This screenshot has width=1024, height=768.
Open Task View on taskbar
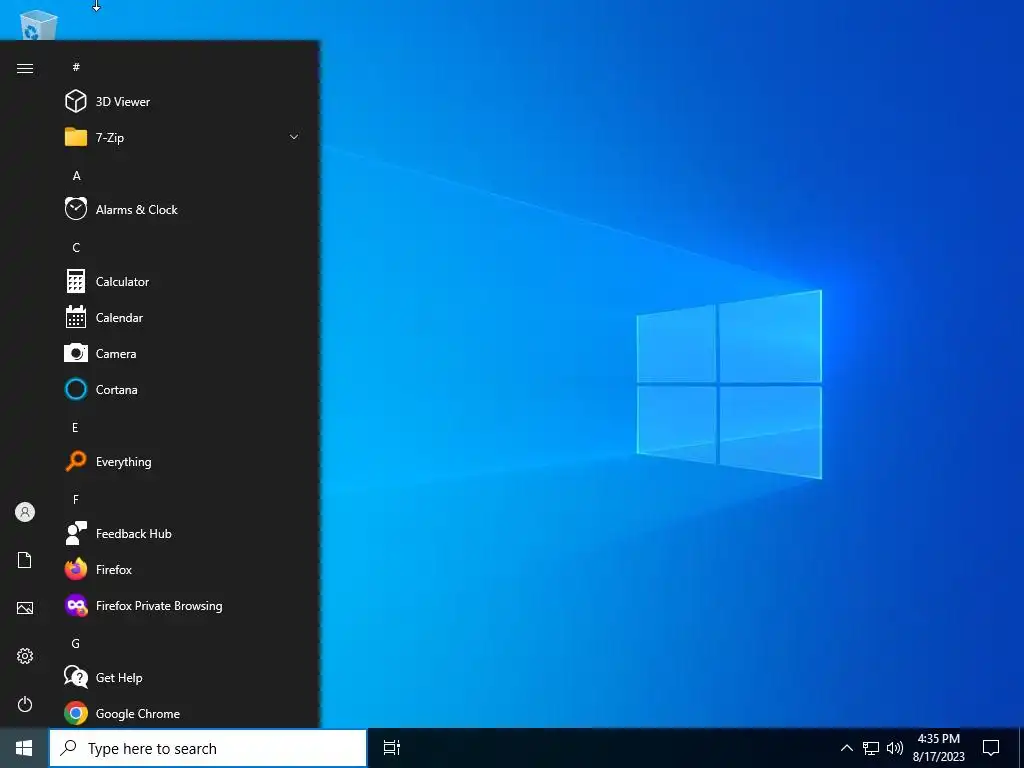pyautogui.click(x=392, y=748)
